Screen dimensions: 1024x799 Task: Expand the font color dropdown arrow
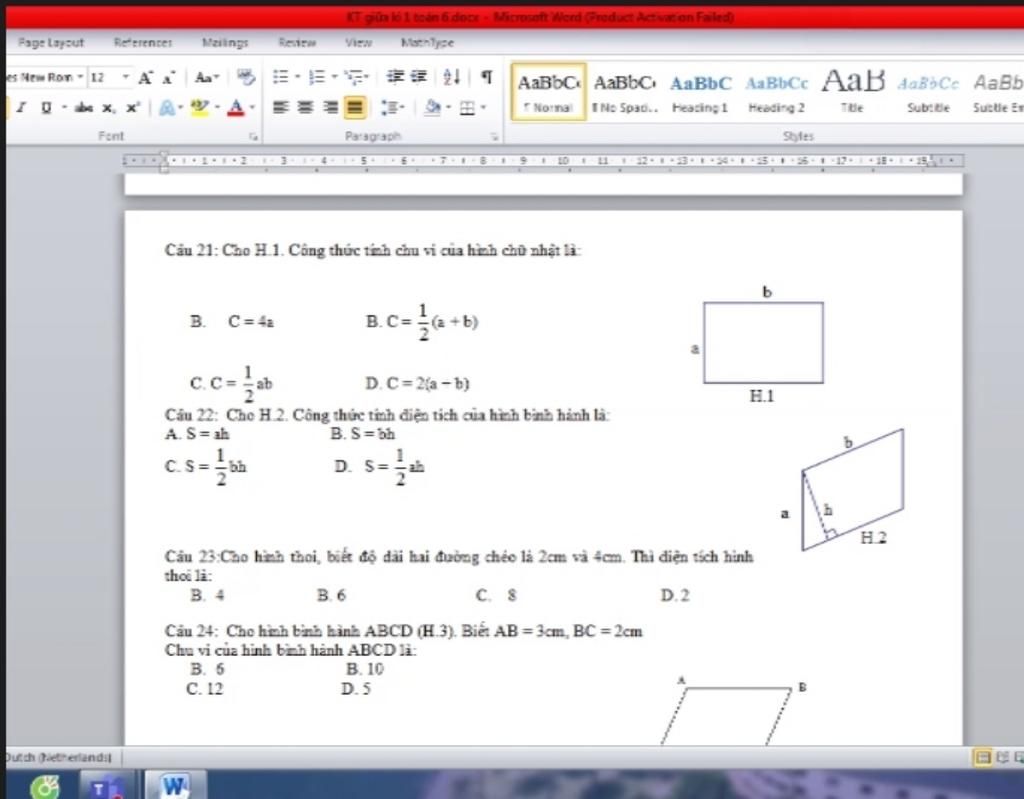click(x=252, y=107)
